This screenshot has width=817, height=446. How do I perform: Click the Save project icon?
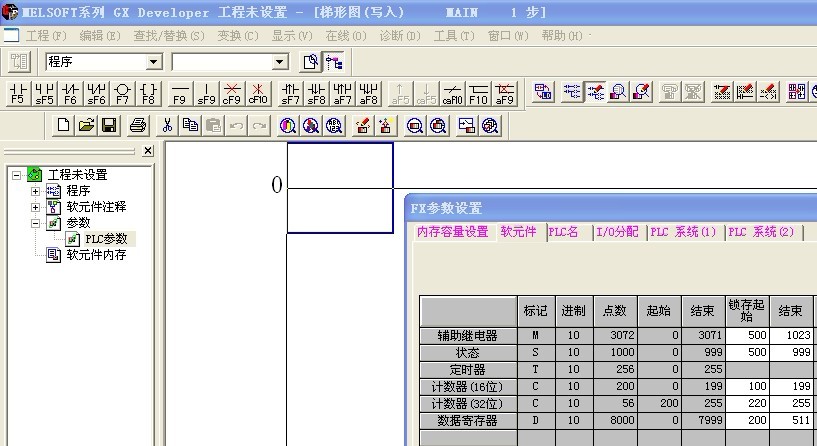(109, 125)
